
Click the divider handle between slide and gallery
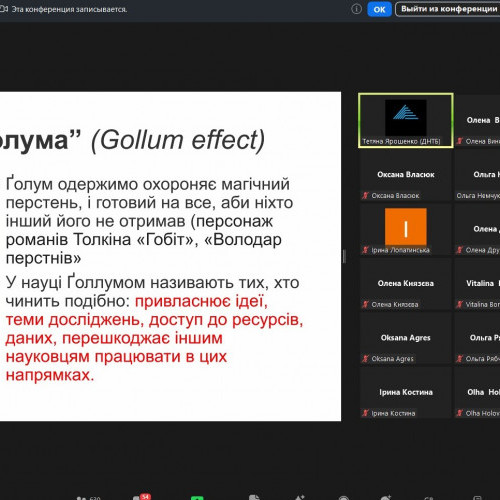tap(344, 256)
